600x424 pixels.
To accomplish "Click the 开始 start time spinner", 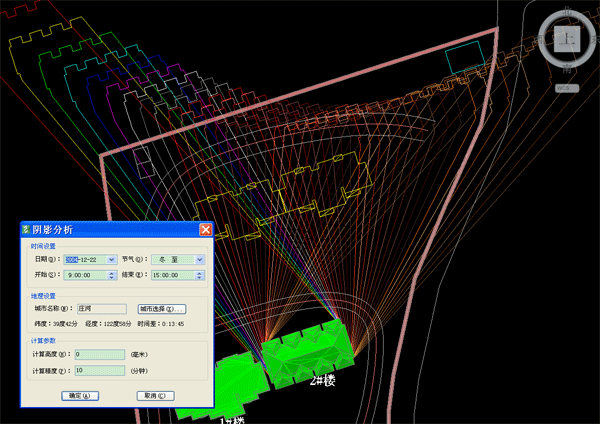I will [x=112, y=275].
